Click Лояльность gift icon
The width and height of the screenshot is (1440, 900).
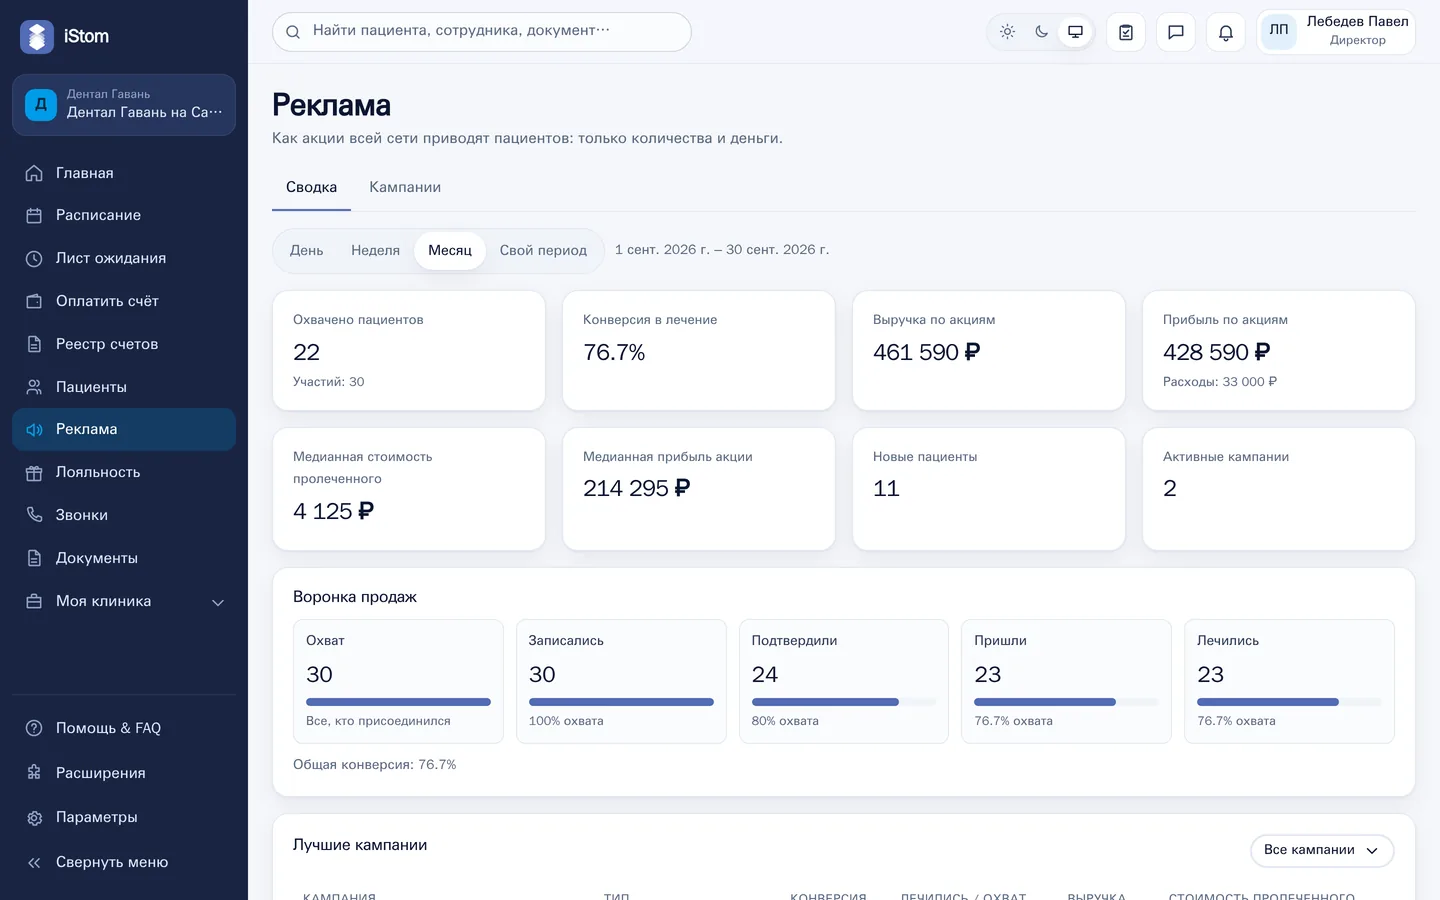point(34,472)
